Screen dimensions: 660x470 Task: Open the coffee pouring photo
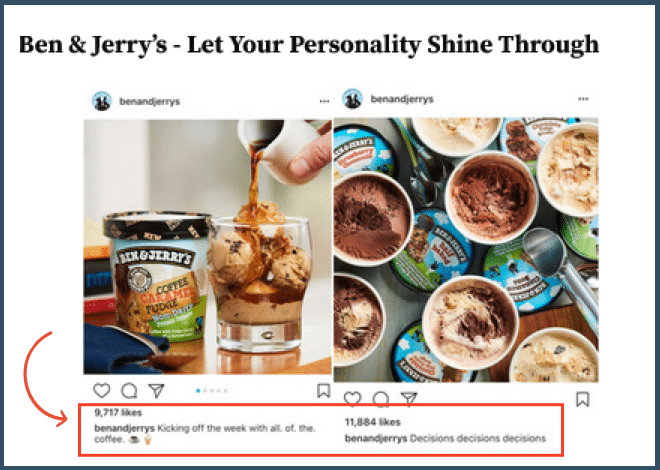(208, 247)
